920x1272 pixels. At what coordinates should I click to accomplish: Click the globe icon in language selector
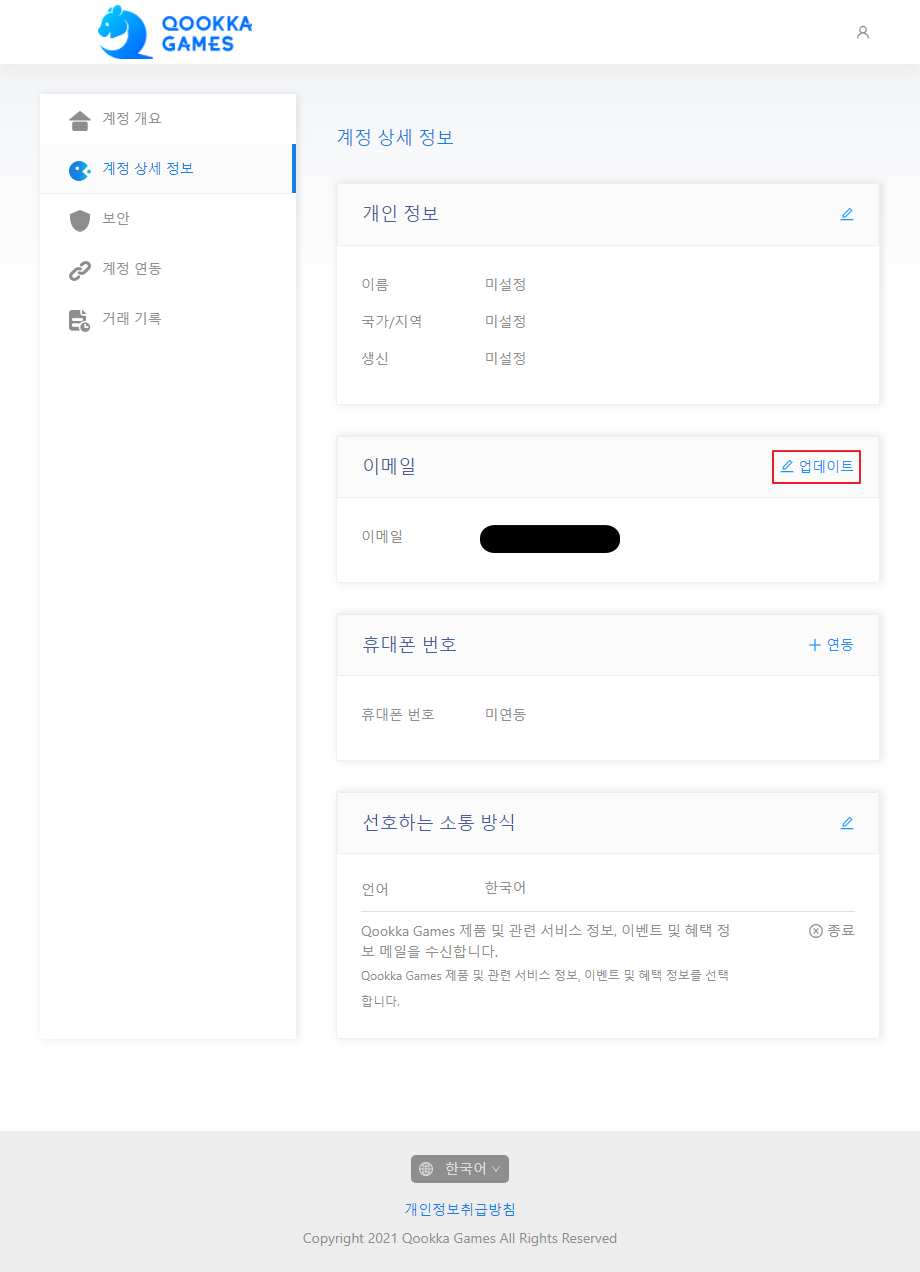426,1169
